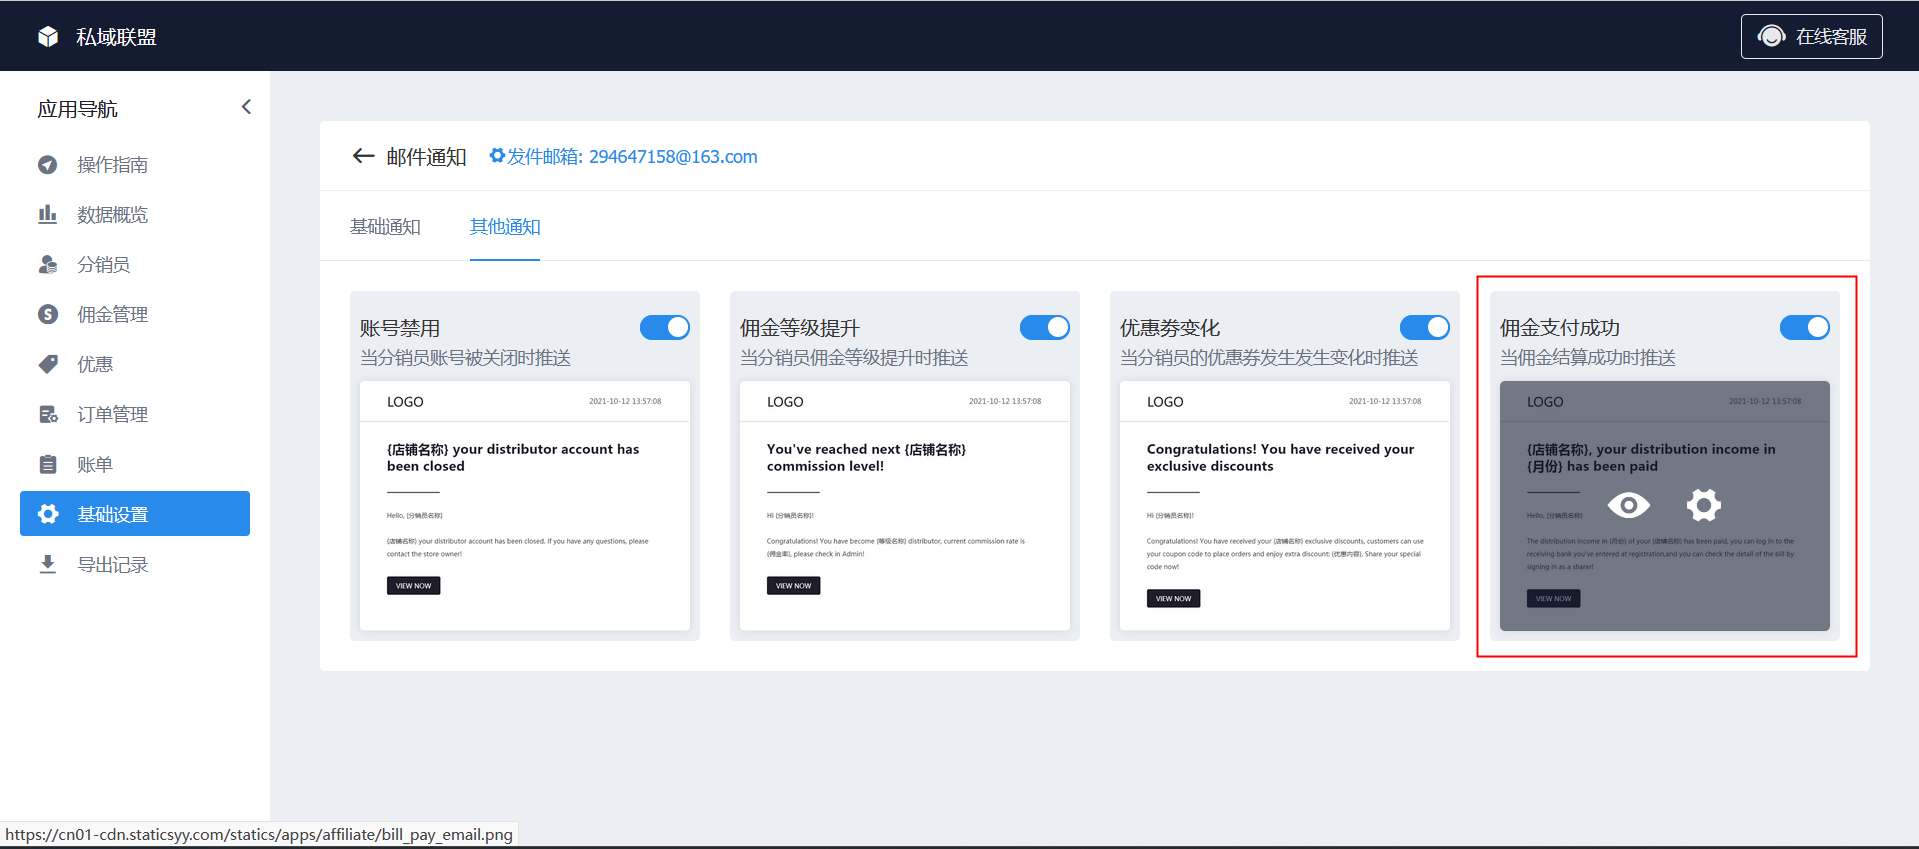1919x849 pixels.
Task: Click description 当分销员账号被关闭时推送
Action: (x=466, y=358)
